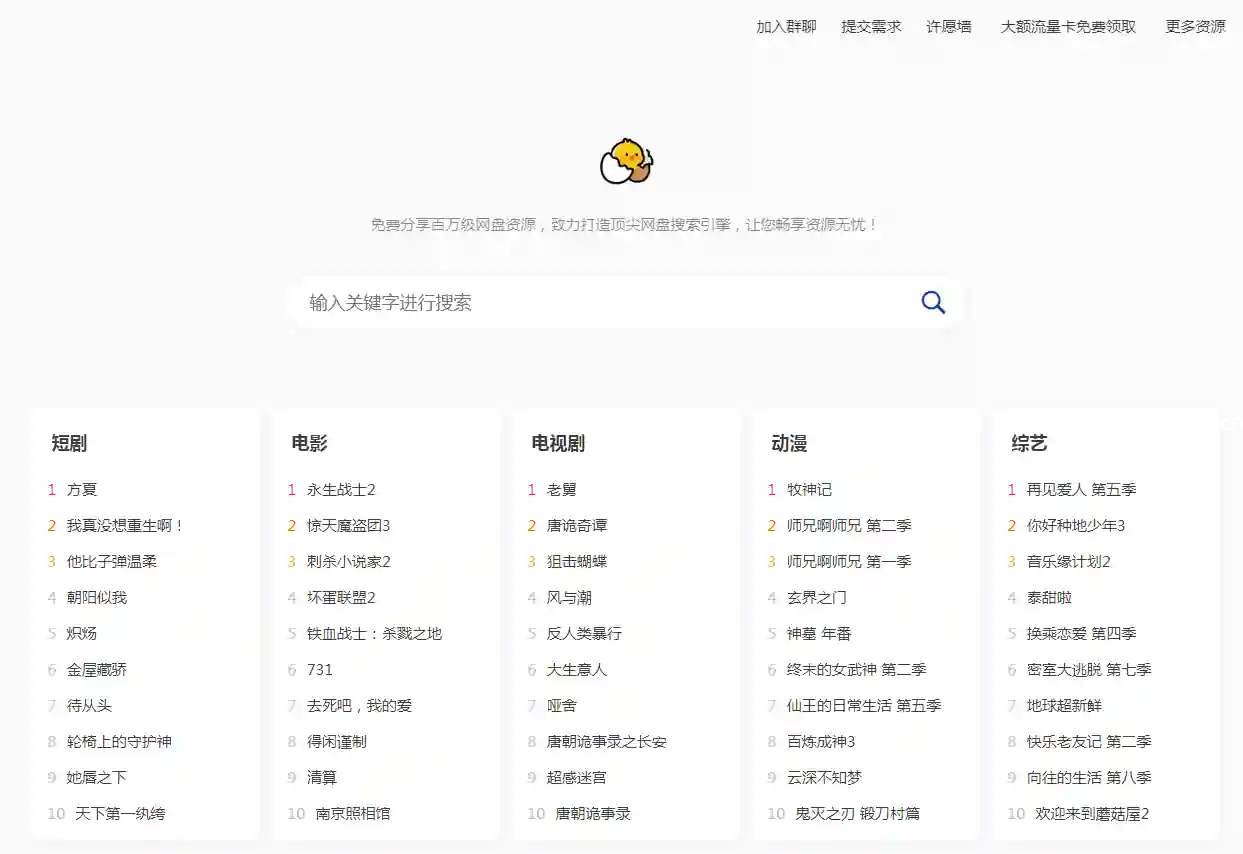
Task: Click the chick in eggshell logo
Action: coord(626,162)
